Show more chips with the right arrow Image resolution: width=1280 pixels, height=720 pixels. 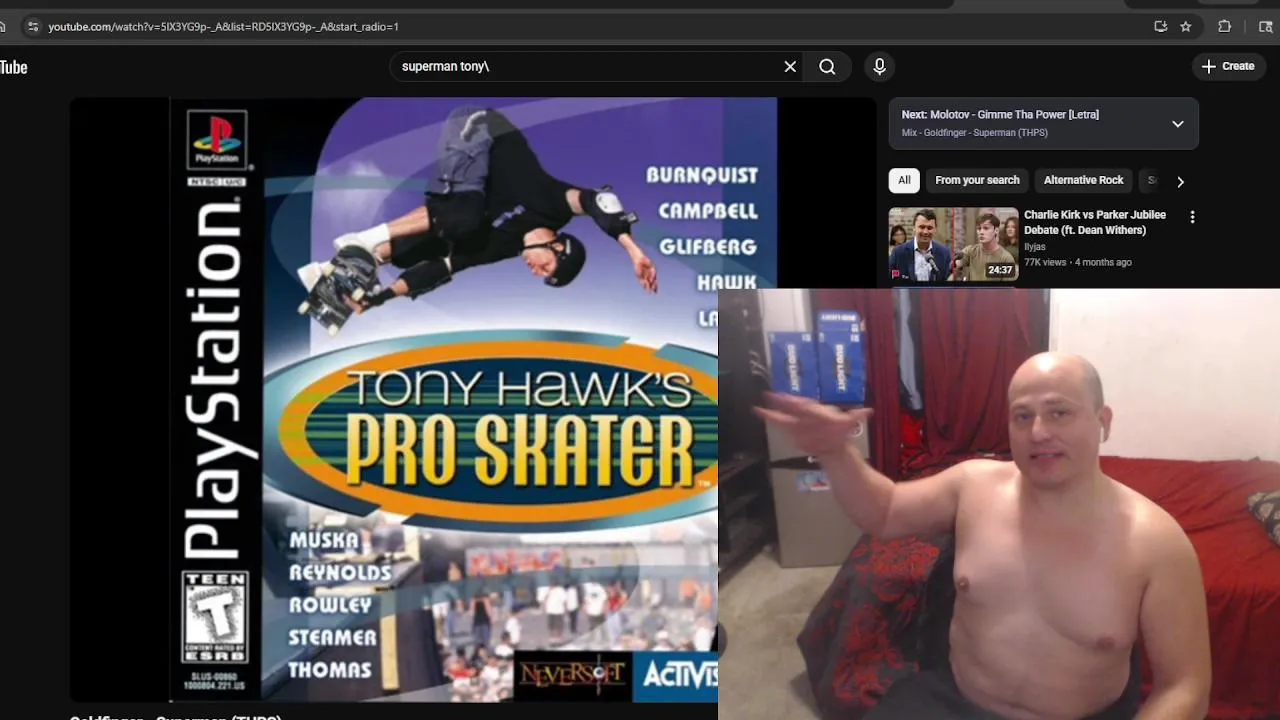click(1180, 182)
